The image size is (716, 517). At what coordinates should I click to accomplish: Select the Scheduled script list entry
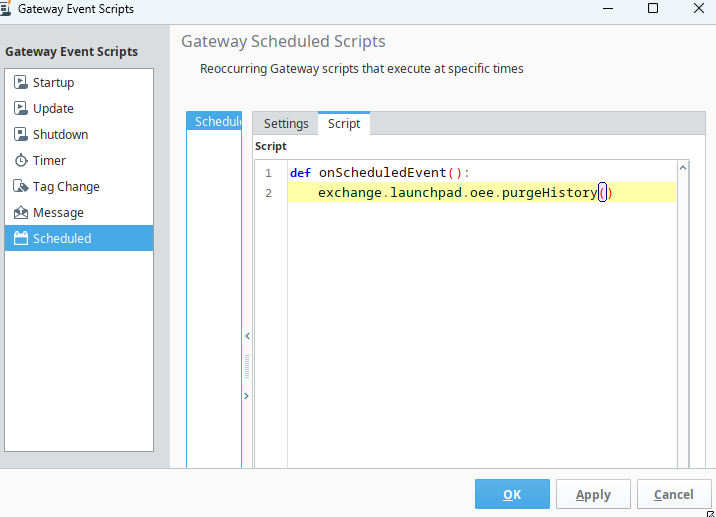(215, 121)
